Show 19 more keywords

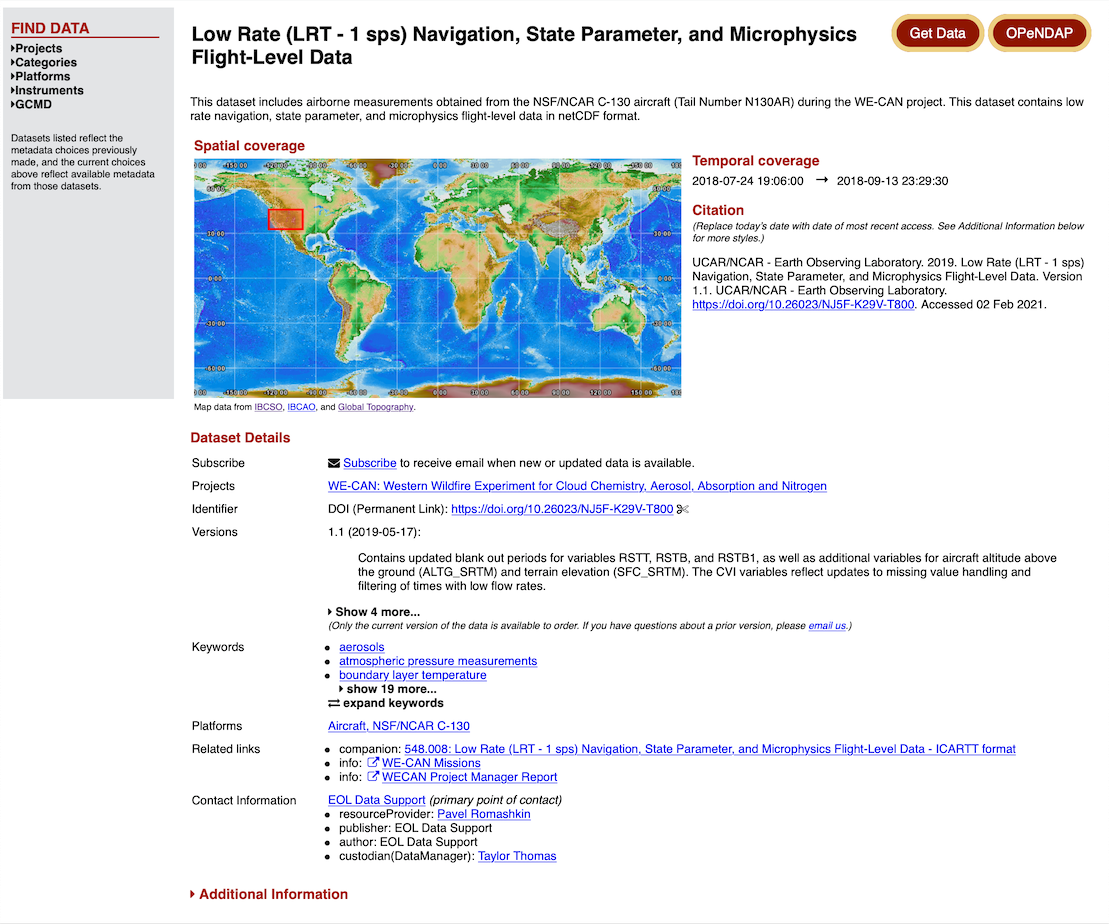pyautogui.click(x=390, y=689)
